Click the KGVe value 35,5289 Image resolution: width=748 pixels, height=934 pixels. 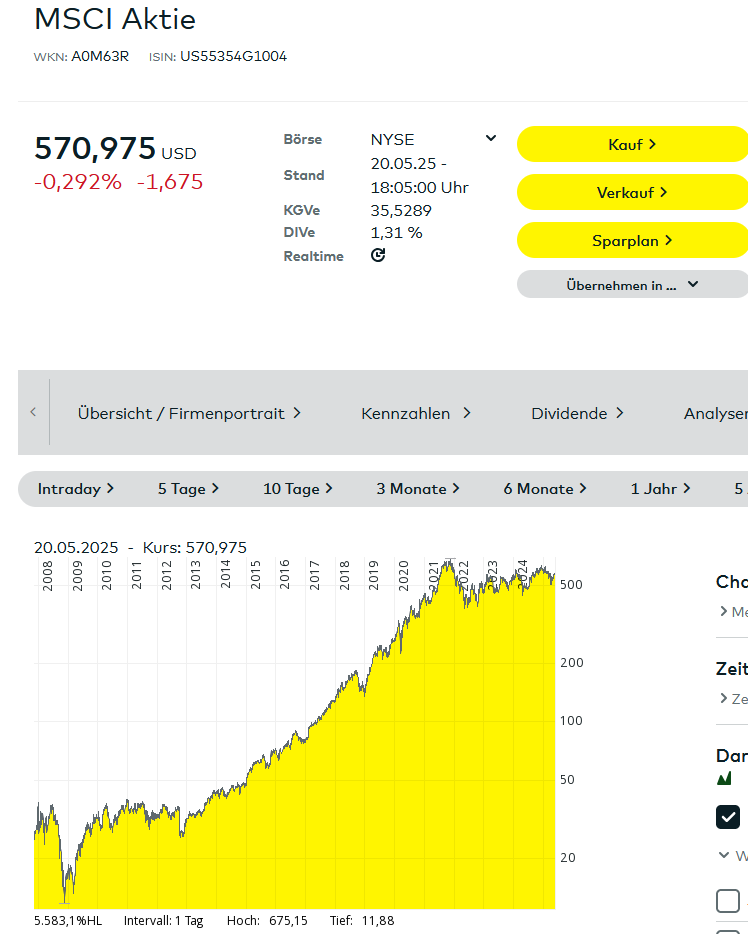click(x=401, y=211)
